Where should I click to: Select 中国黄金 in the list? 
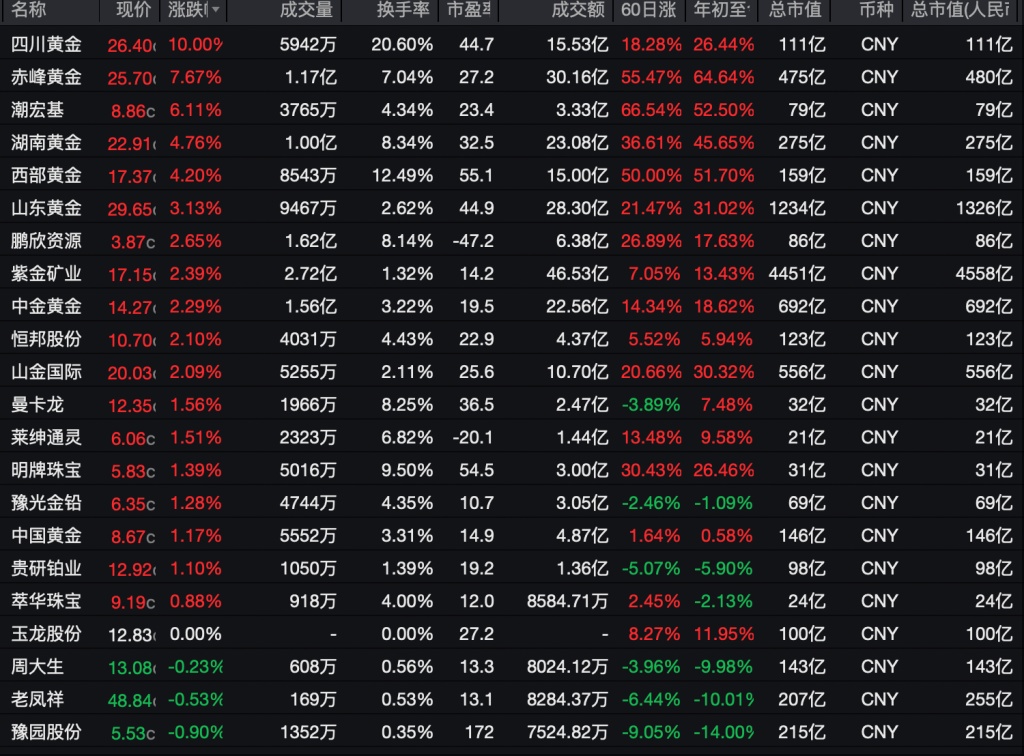point(46,535)
